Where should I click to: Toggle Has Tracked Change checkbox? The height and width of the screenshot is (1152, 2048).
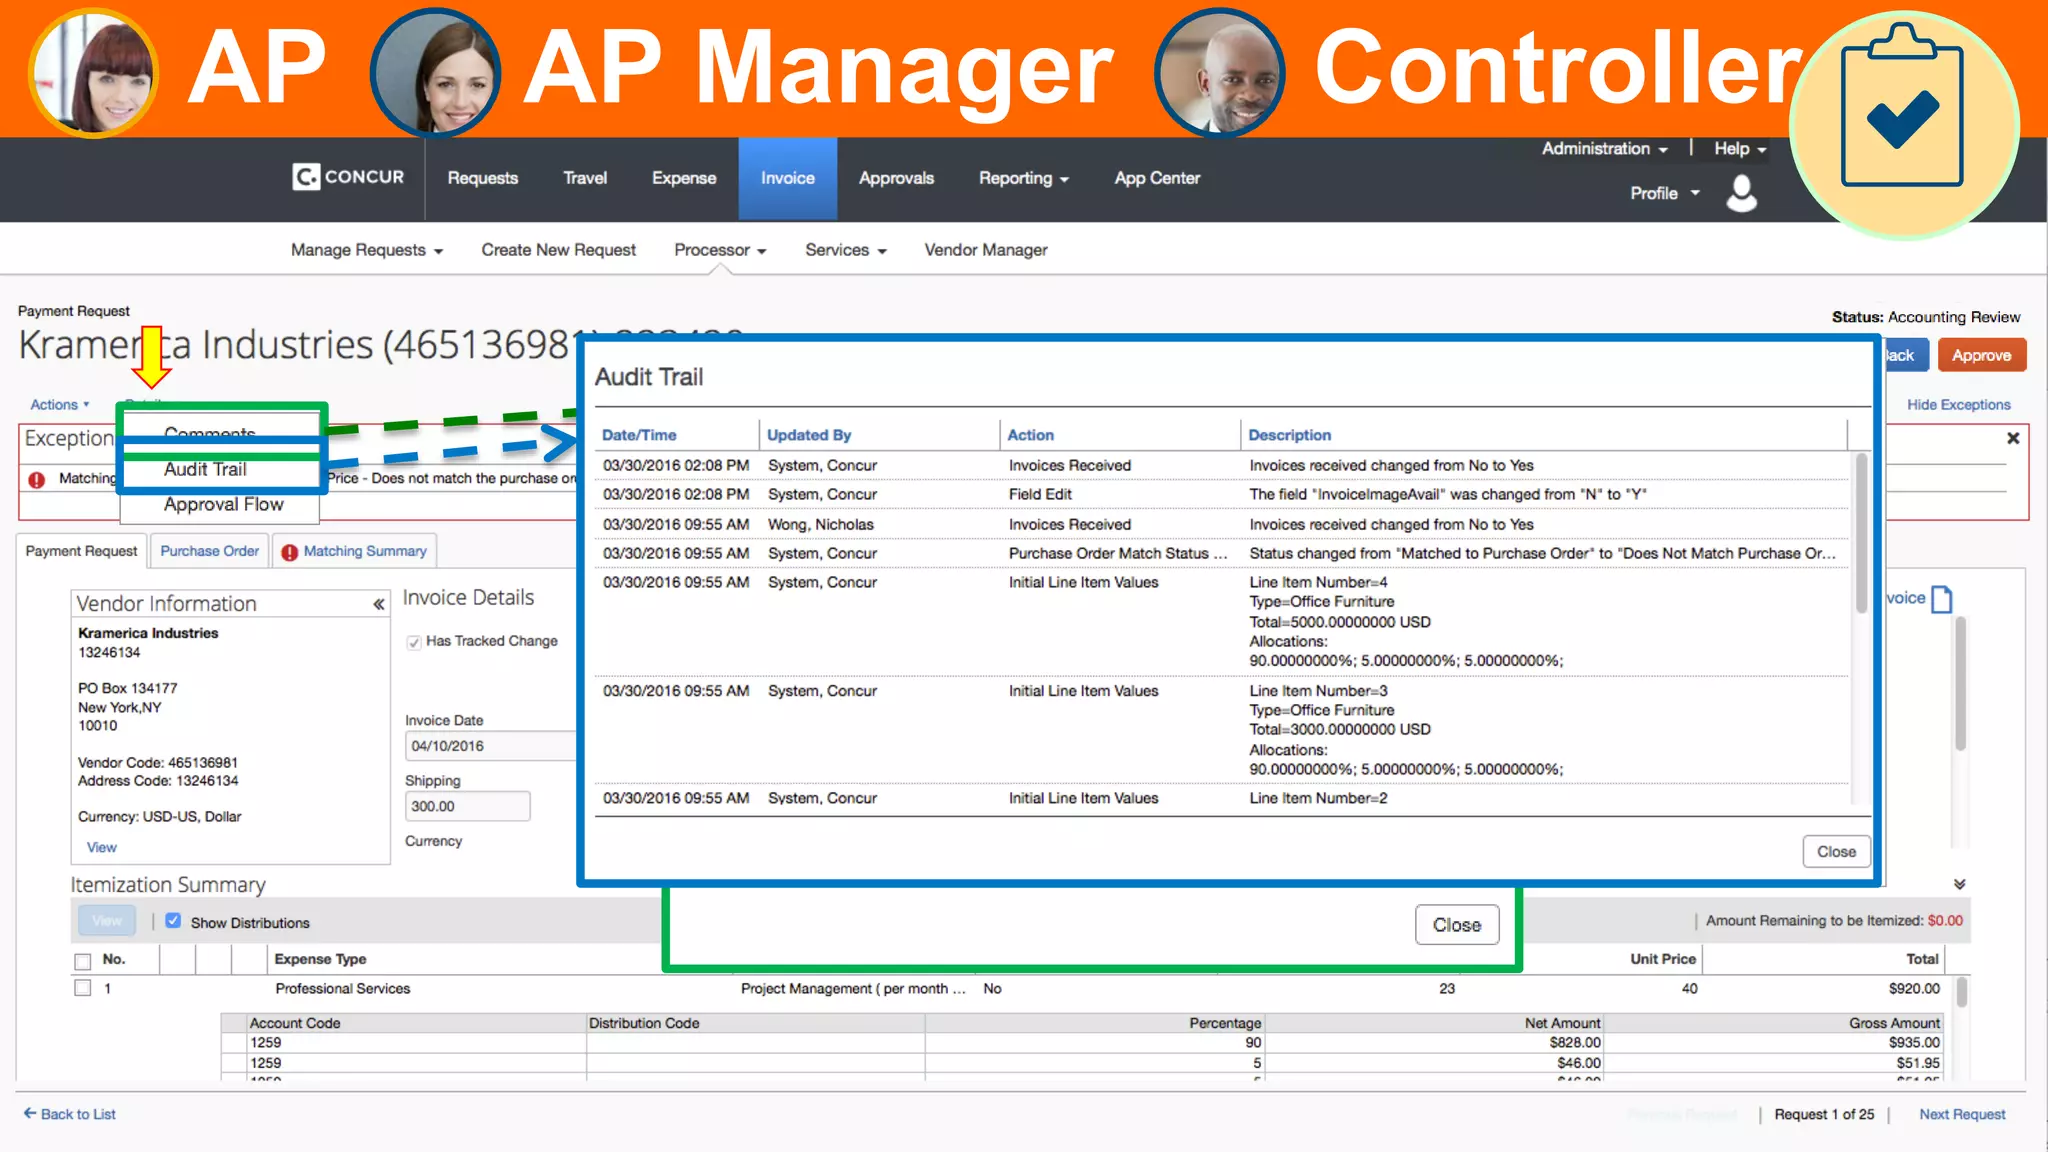414,642
